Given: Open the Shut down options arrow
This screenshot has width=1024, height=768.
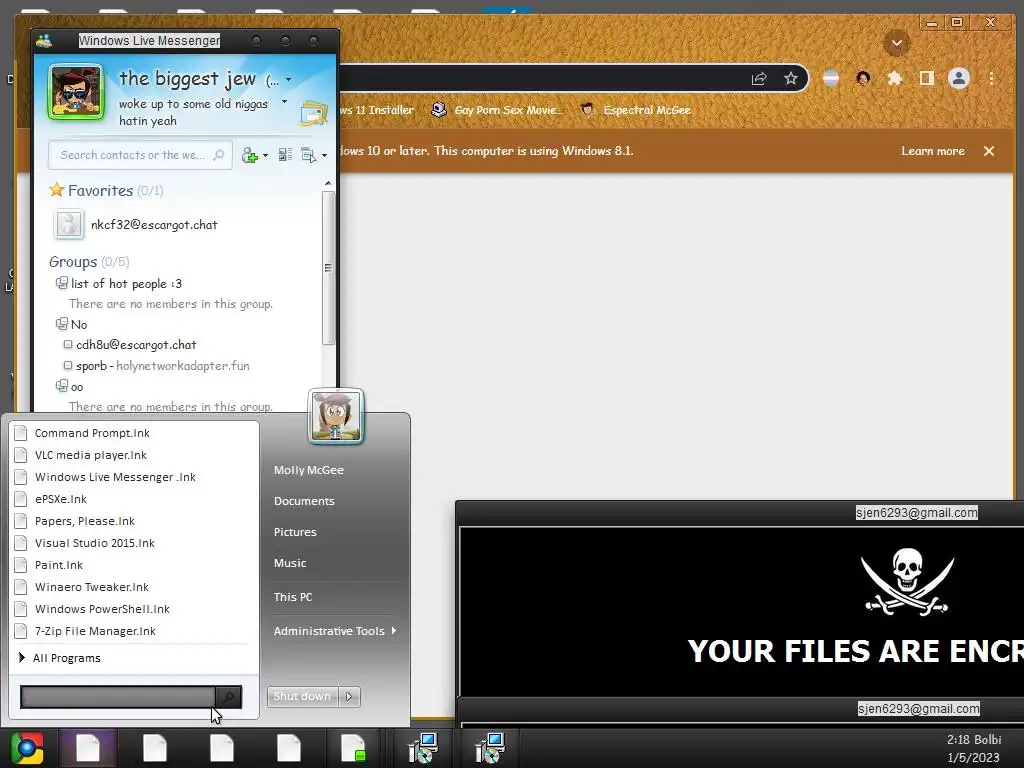Looking at the screenshot, I should (349, 696).
